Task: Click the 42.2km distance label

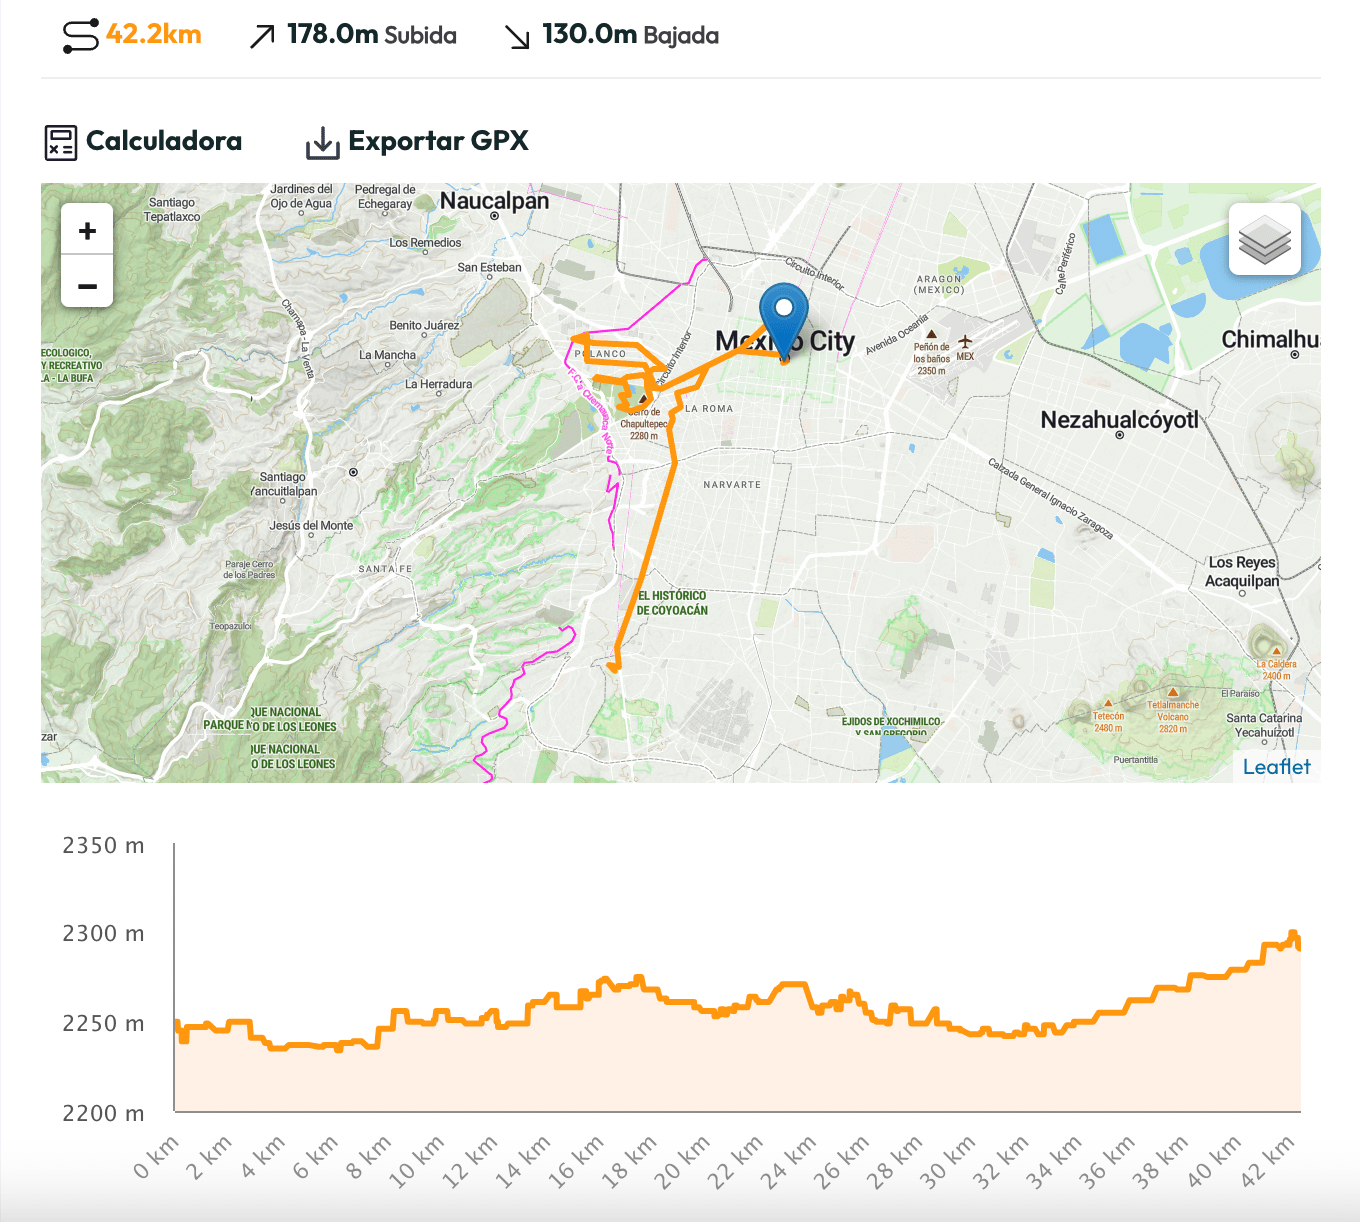Action: (x=154, y=34)
